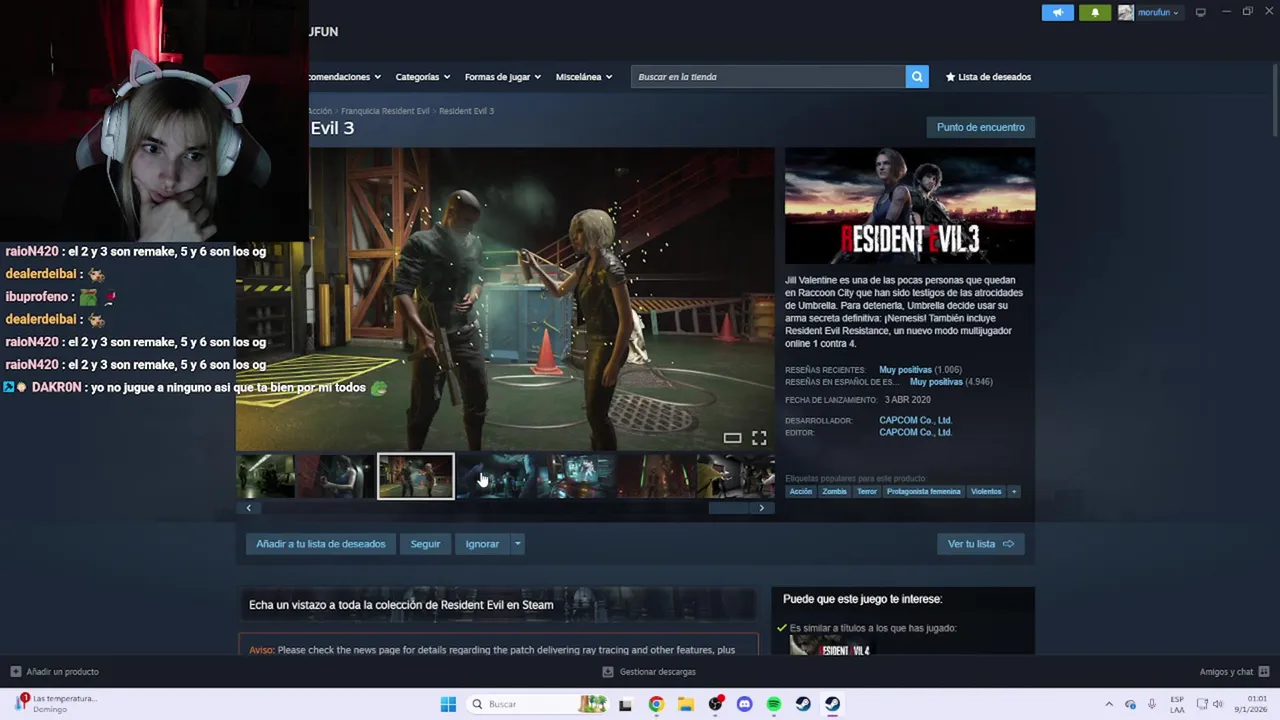The image size is (1280, 720).
Task: Open editor link CAPCOM Co., Ltd.
Action: coord(915,433)
